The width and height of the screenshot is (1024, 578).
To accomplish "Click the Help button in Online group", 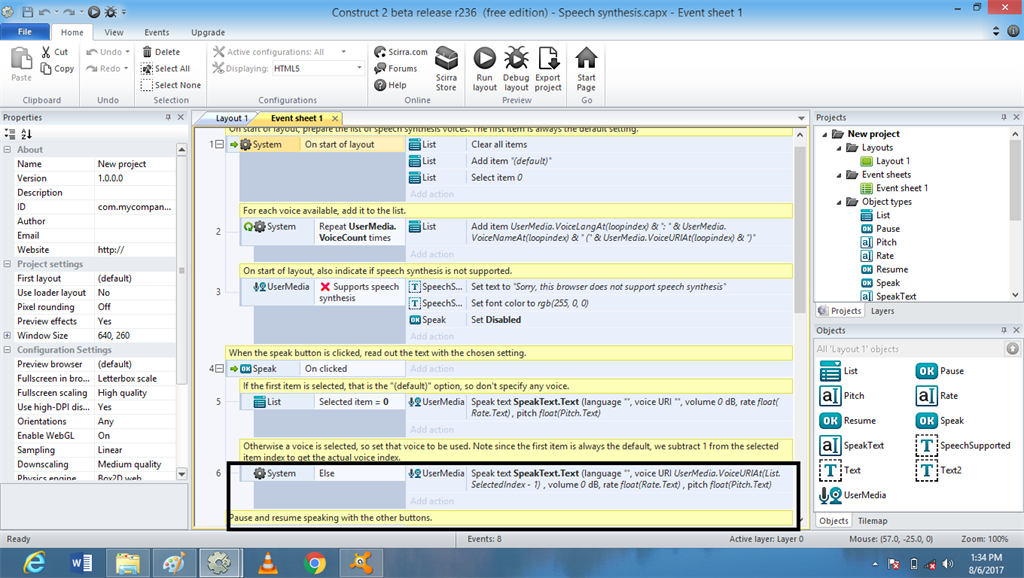I will click(x=391, y=85).
